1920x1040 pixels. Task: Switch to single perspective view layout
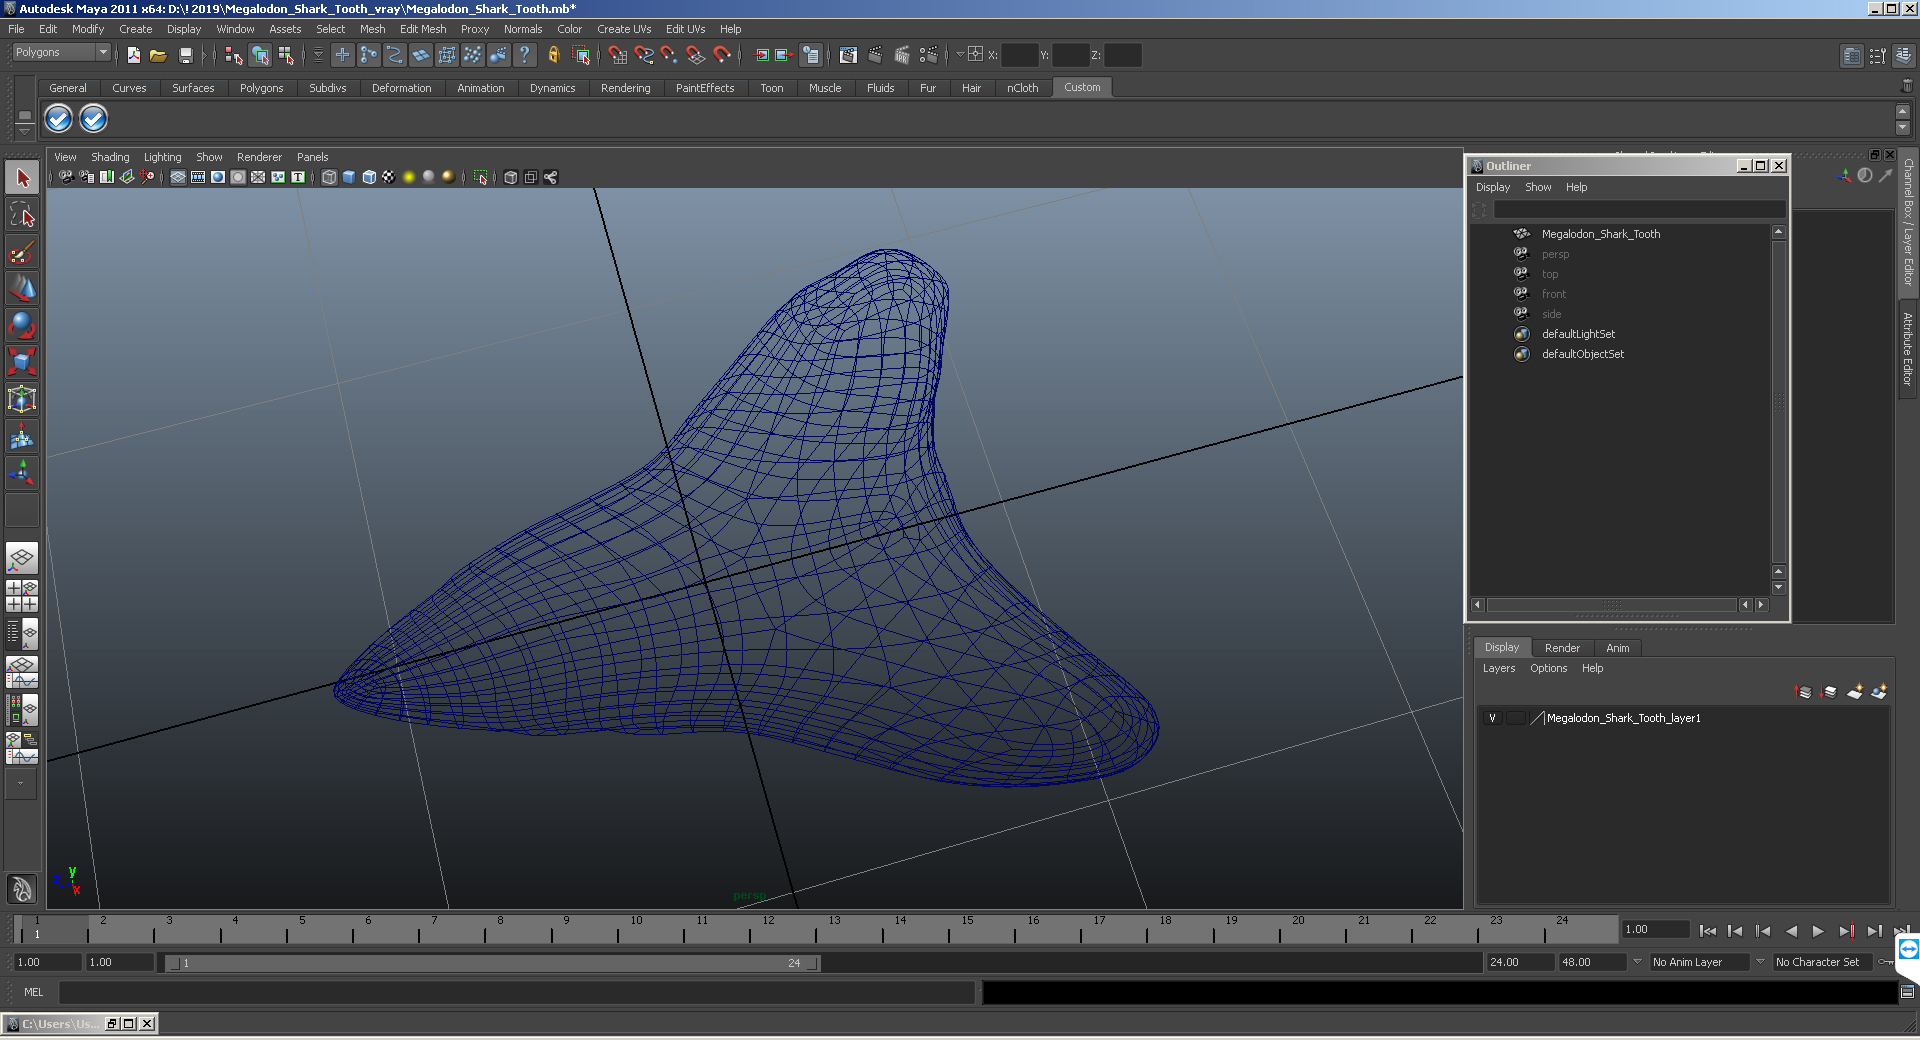click(x=22, y=558)
